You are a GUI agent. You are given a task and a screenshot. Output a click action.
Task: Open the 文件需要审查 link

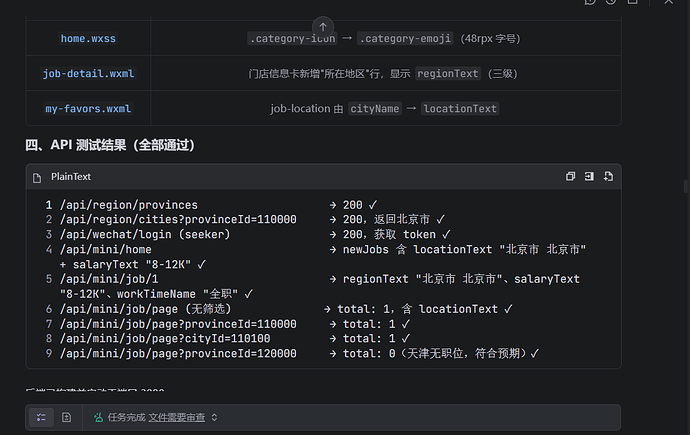tap(176, 417)
